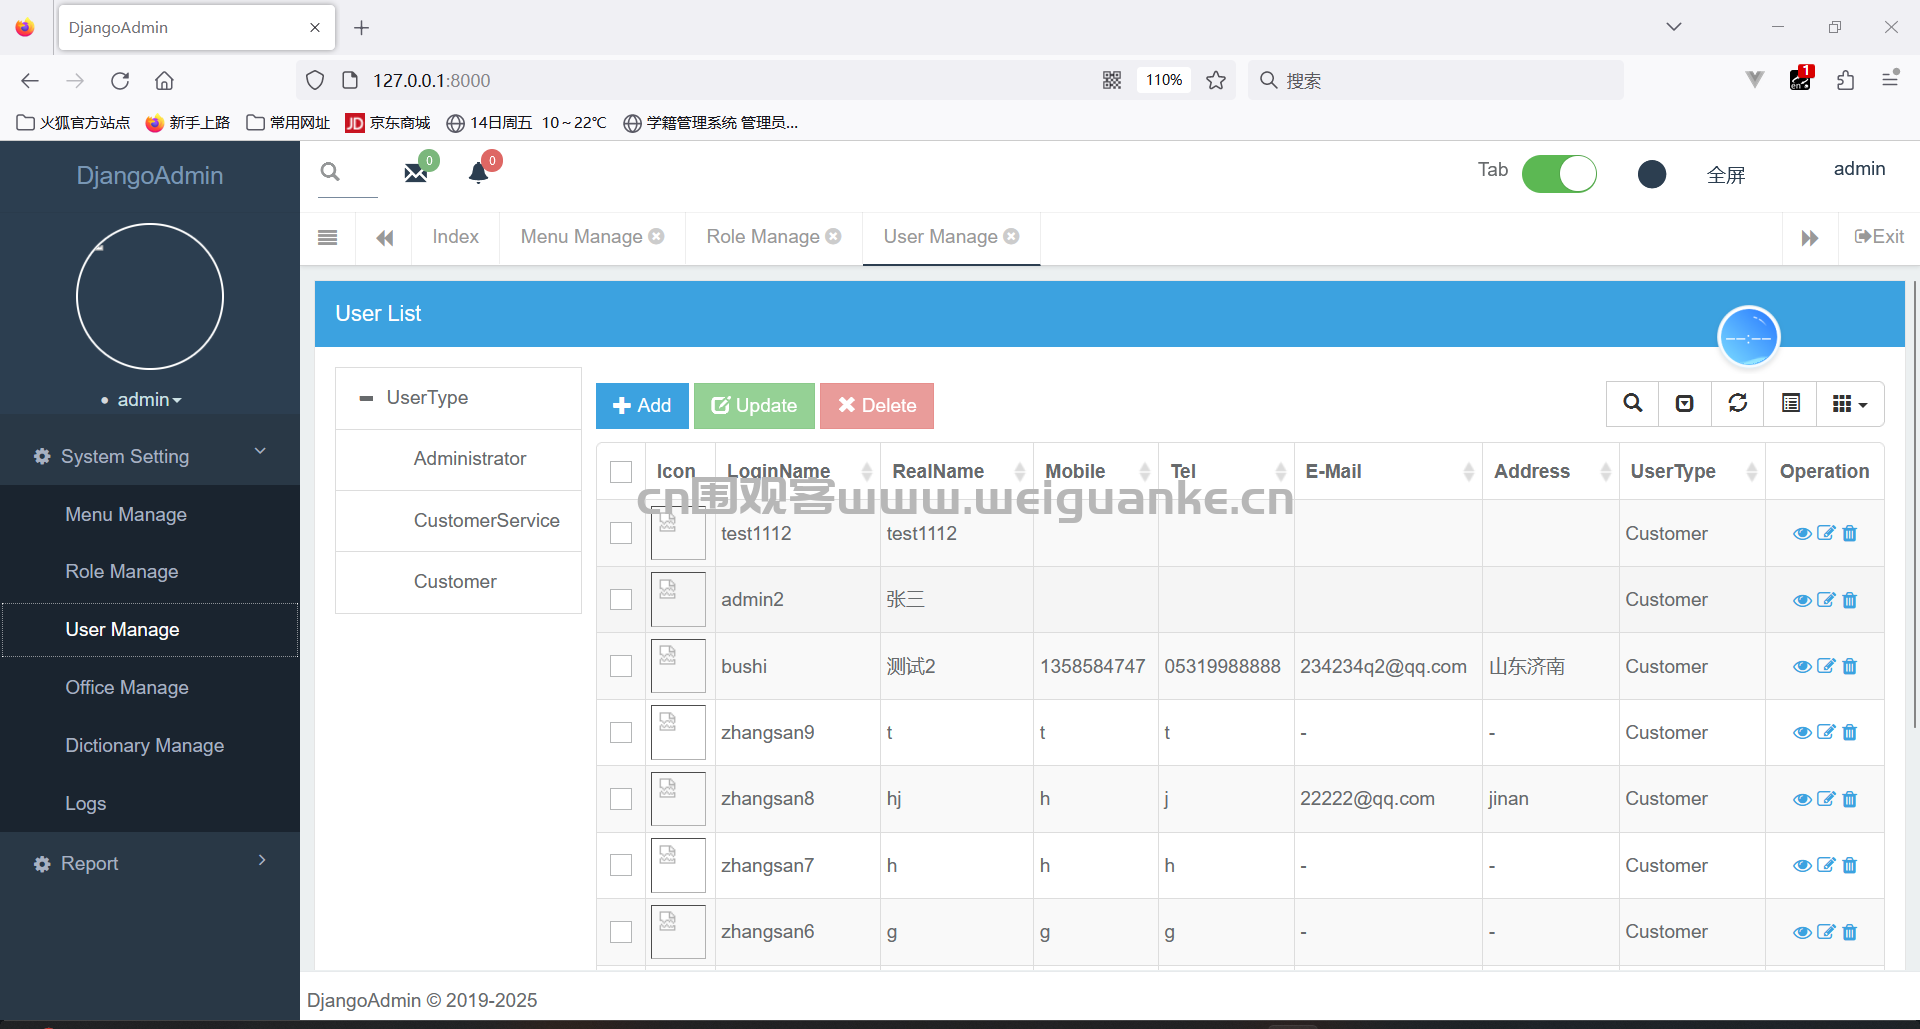Refresh the user table
This screenshot has height=1029, width=1920.
click(1738, 403)
